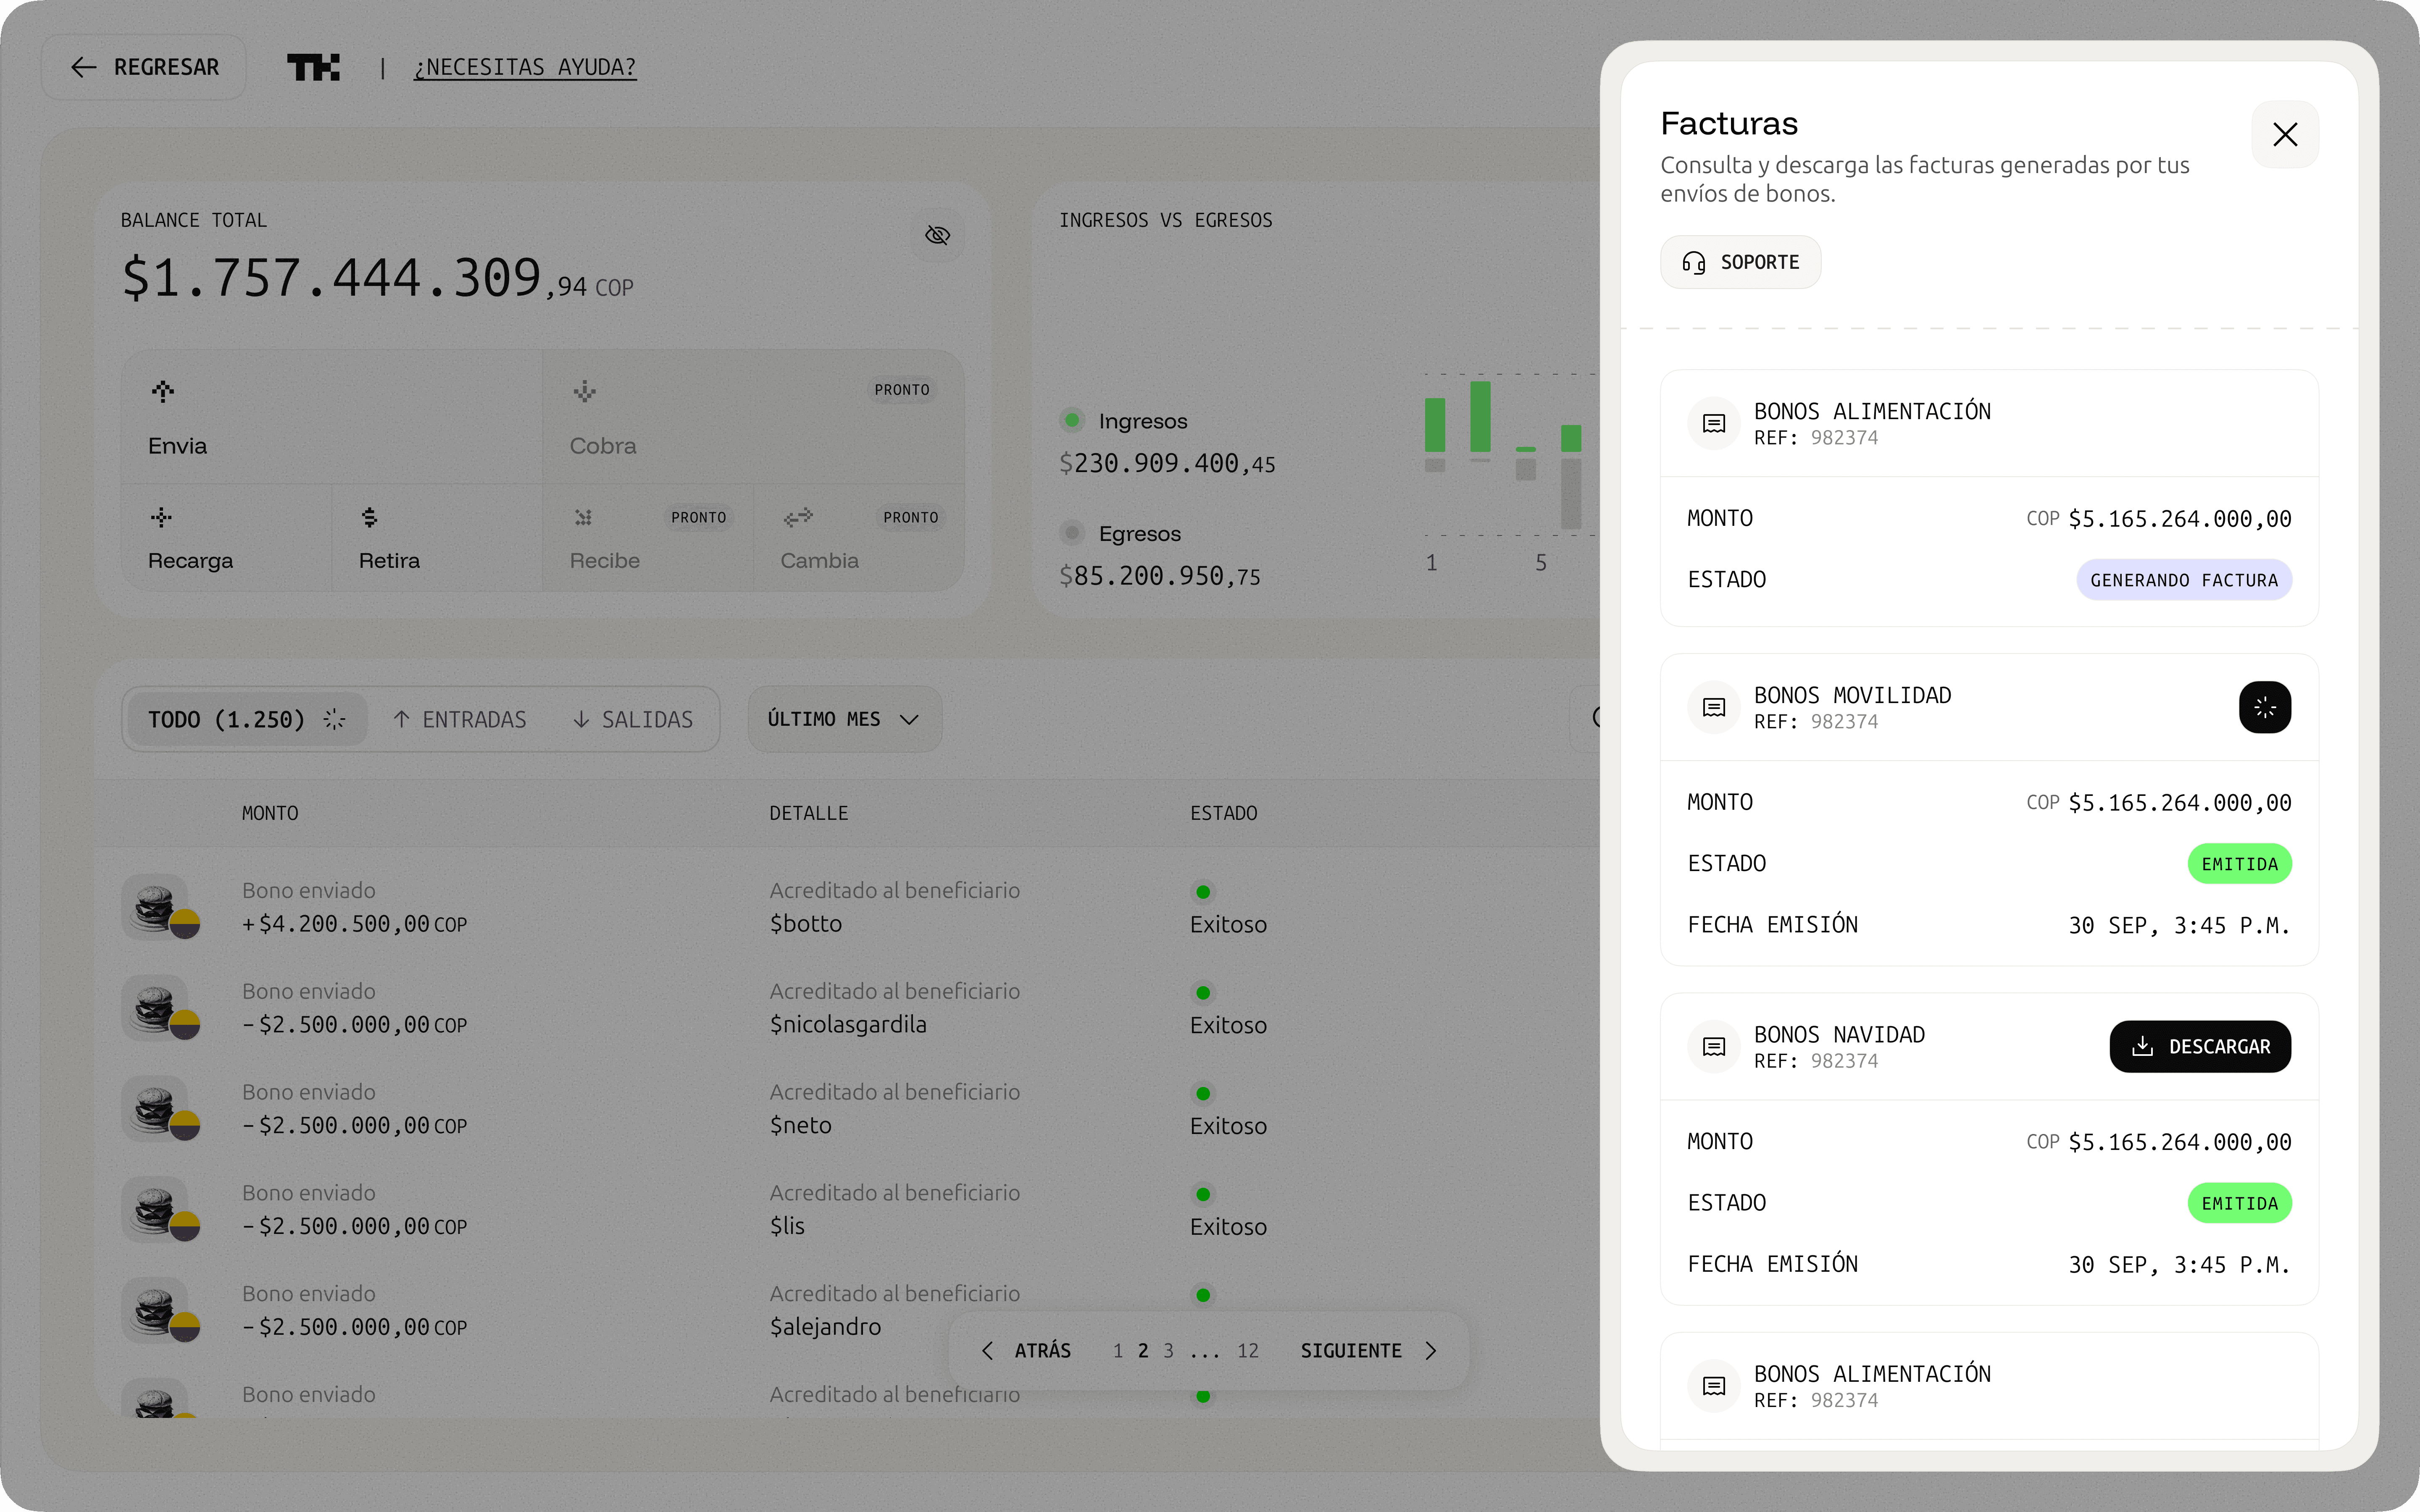
Task: Open the Retira action tile
Action: tap(437, 538)
